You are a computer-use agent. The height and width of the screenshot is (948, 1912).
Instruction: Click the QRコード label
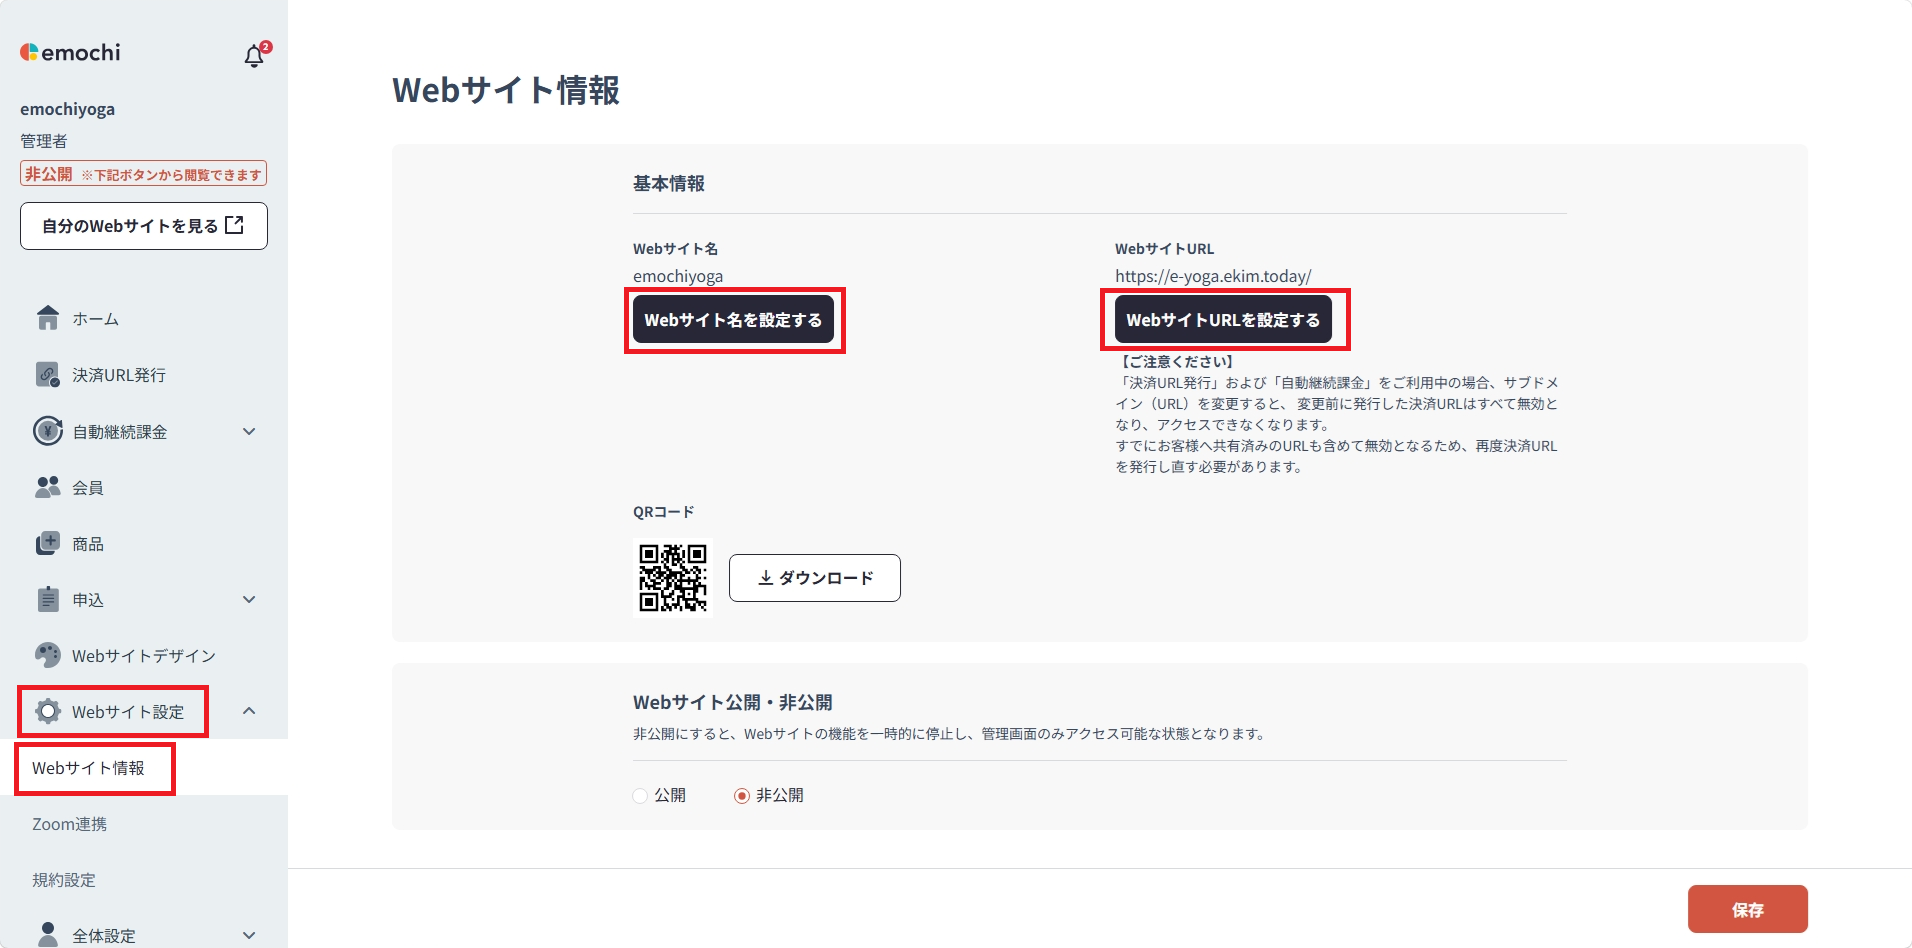click(663, 511)
